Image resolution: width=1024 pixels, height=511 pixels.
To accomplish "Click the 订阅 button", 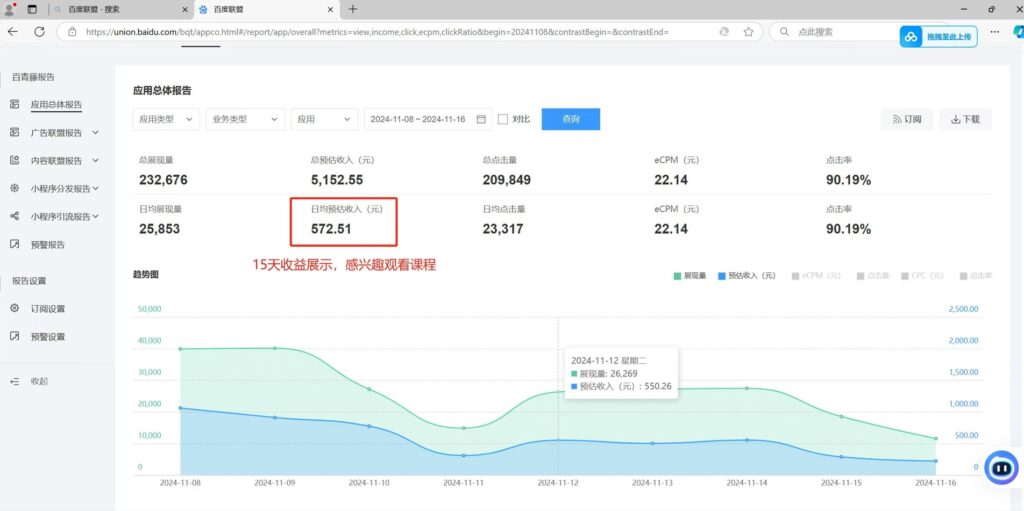I will tap(907, 119).
